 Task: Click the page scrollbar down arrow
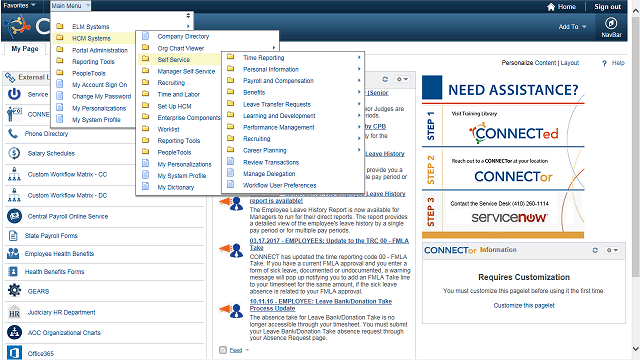pos(636,349)
